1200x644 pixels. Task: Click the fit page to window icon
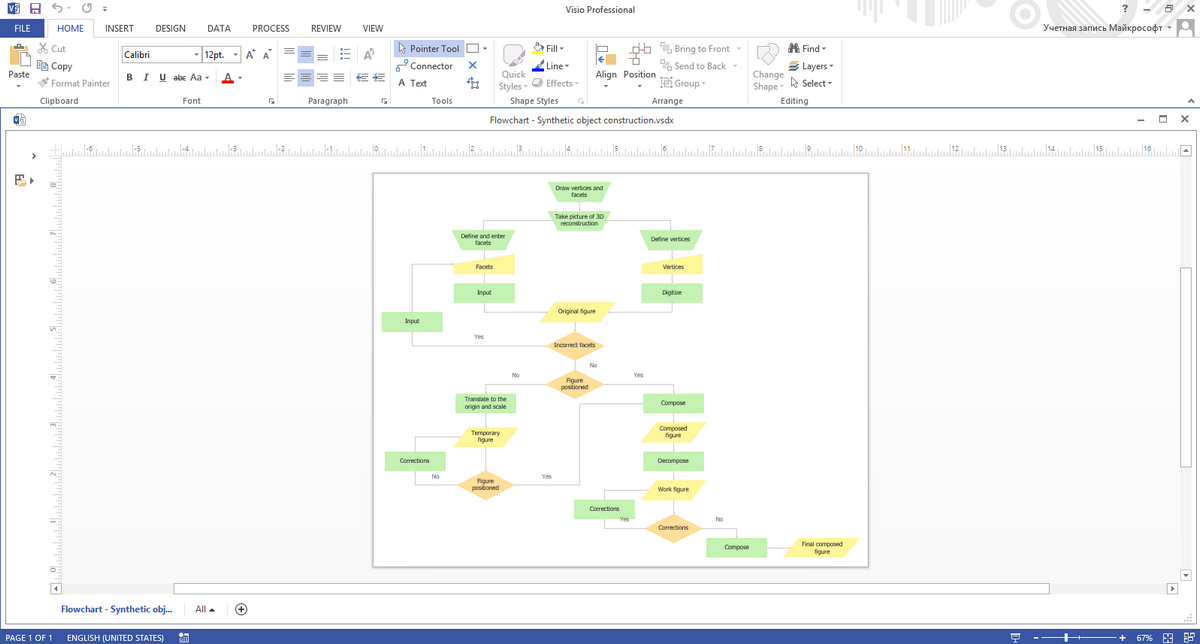[1167, 637]
